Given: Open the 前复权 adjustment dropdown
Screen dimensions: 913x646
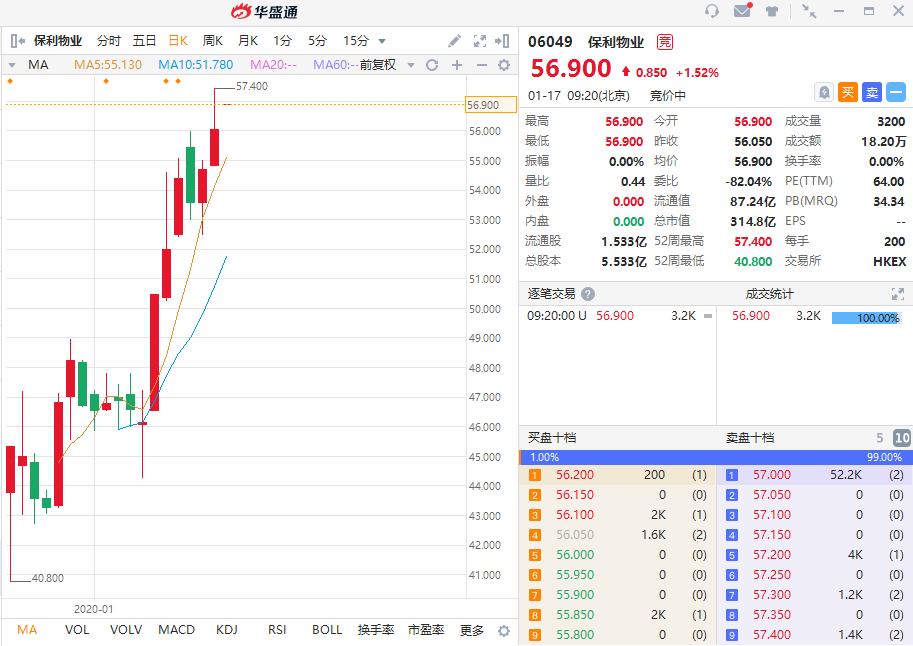Looking at the screenshot, I should pos(411,65).
